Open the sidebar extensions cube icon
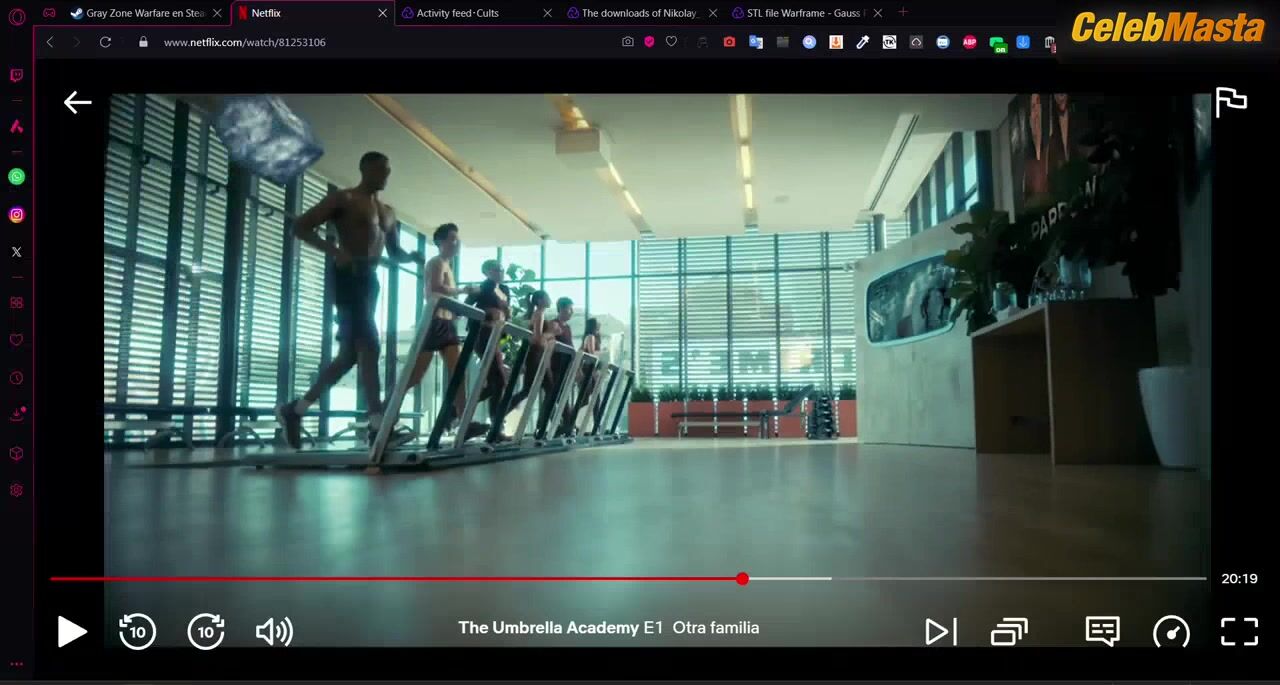The height and width of the screenshot is (685, 1280). click(17, 453)
